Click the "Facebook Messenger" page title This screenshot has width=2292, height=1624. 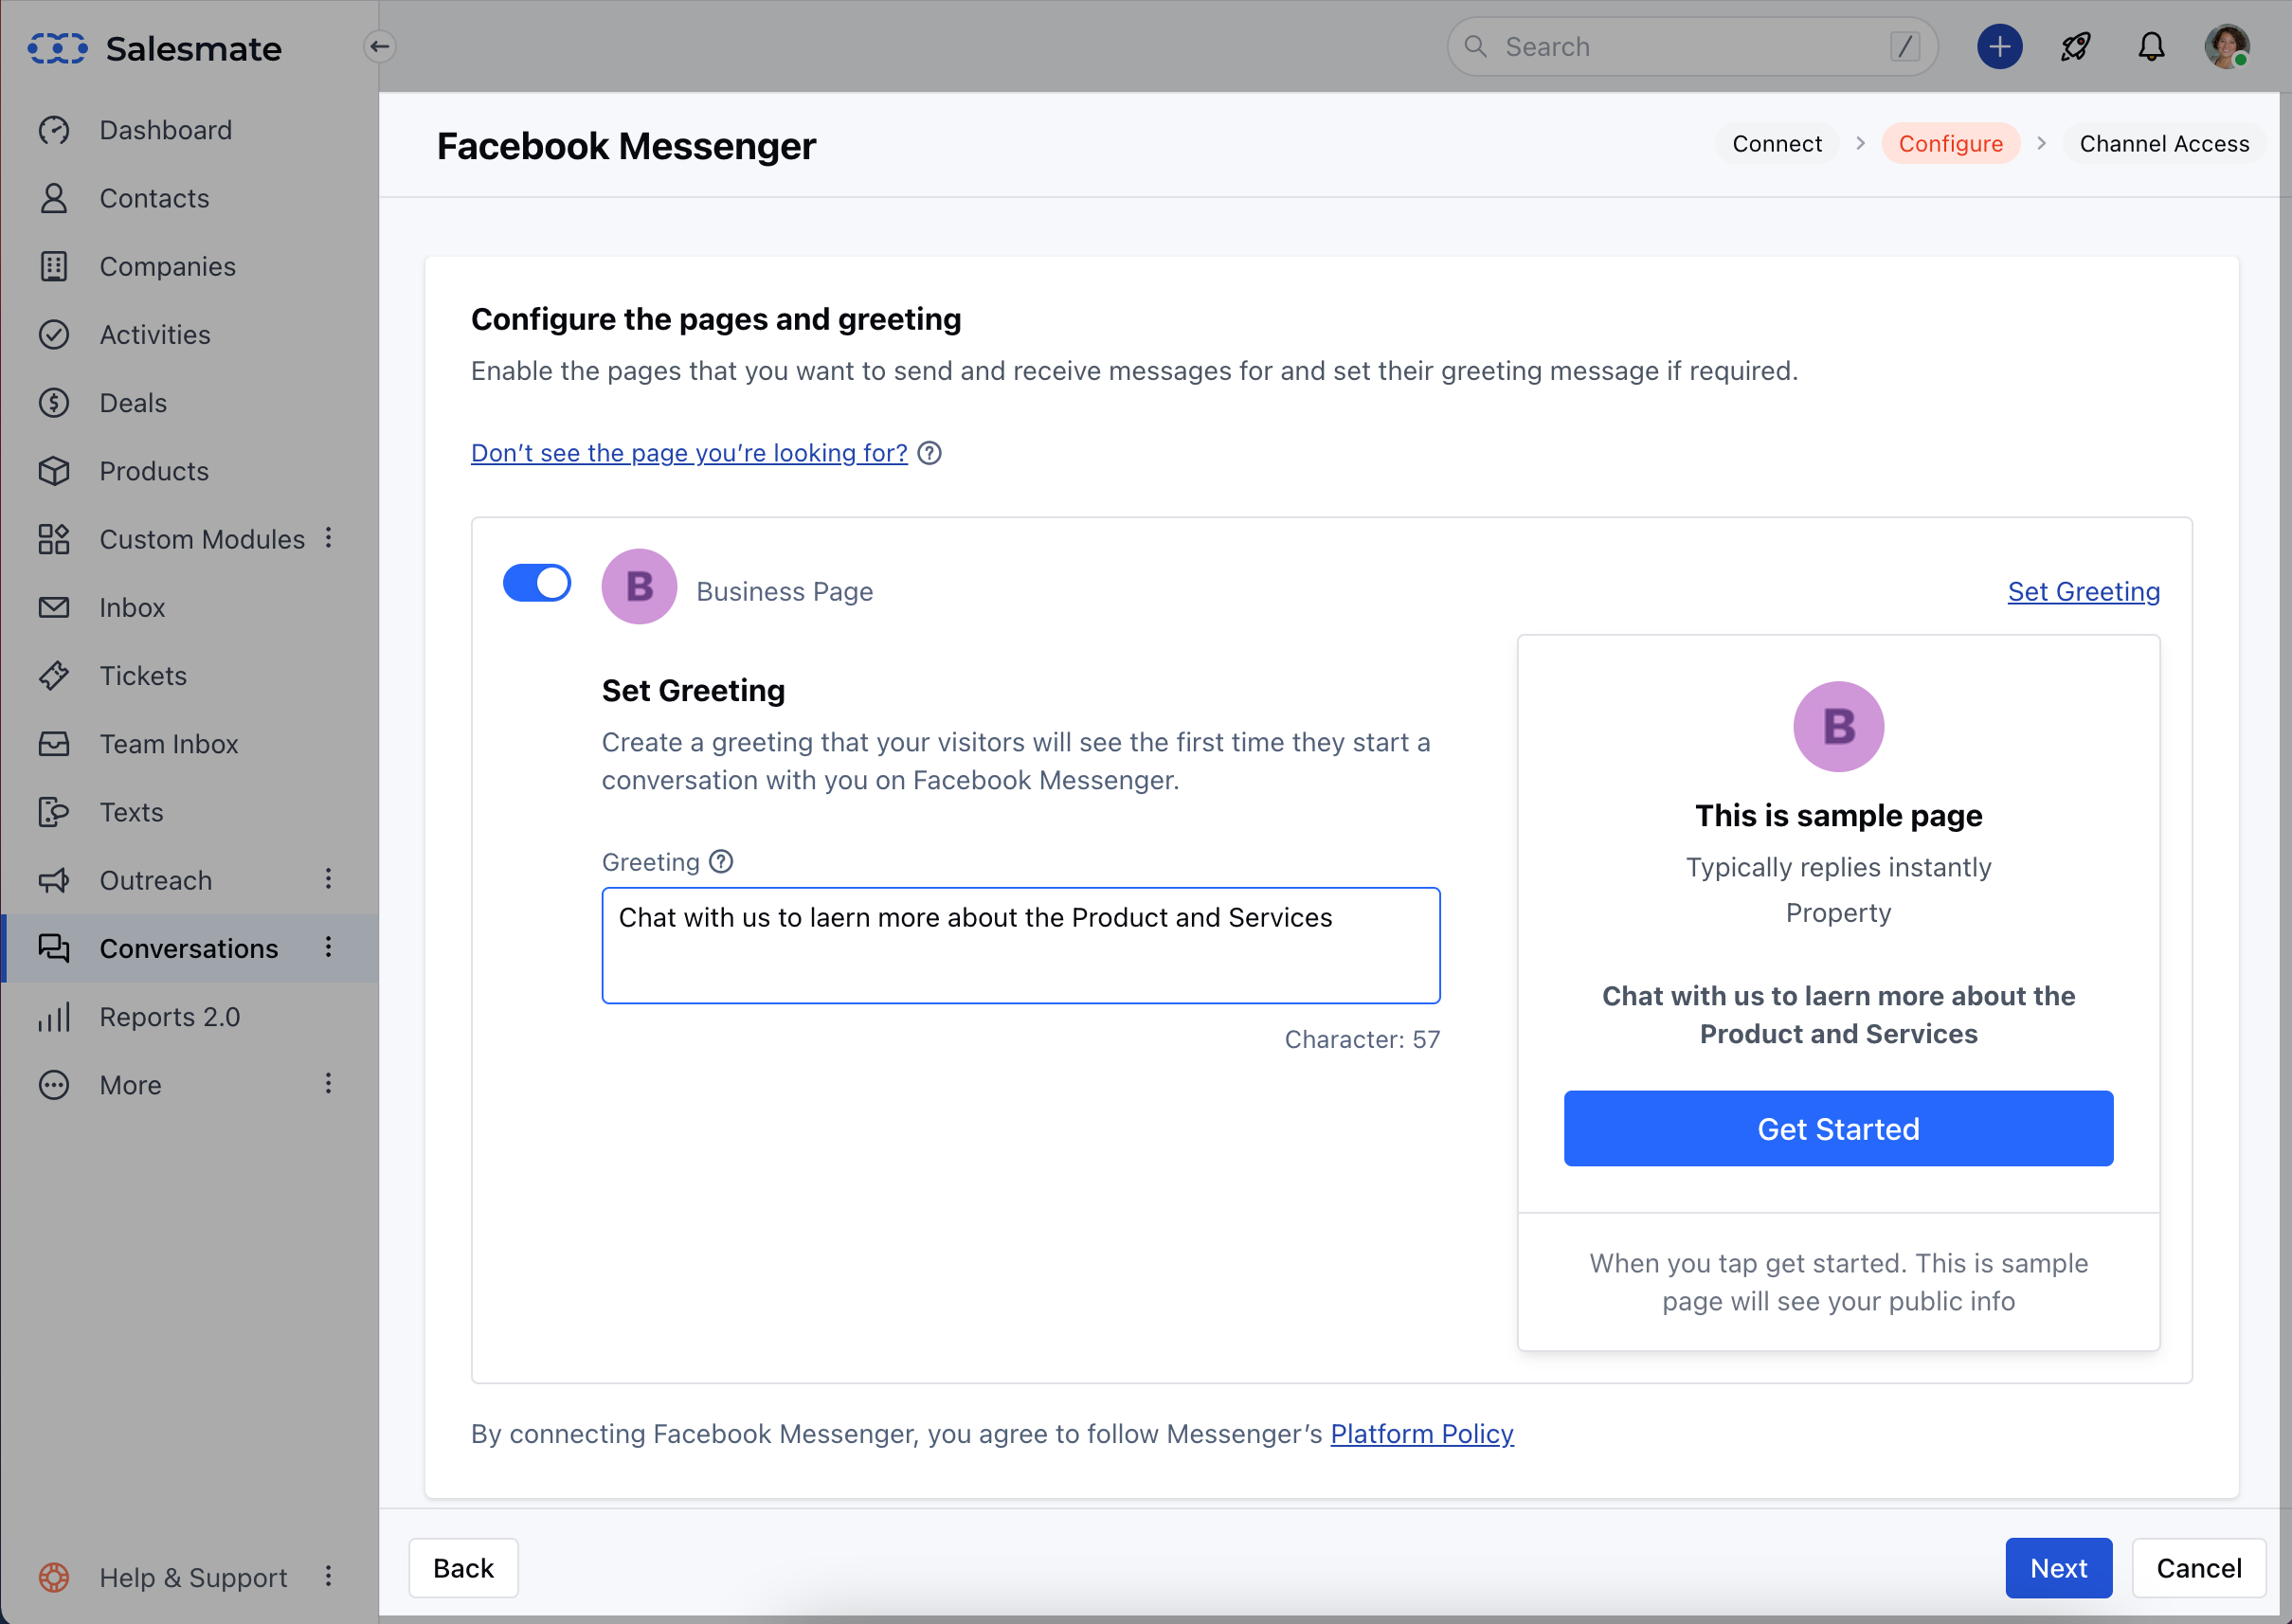(x=626, y=146)
